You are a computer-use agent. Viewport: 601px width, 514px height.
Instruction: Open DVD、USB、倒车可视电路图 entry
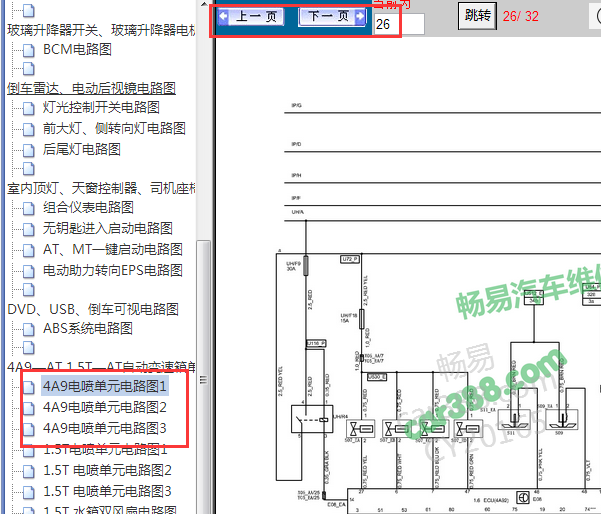[93, 309]
